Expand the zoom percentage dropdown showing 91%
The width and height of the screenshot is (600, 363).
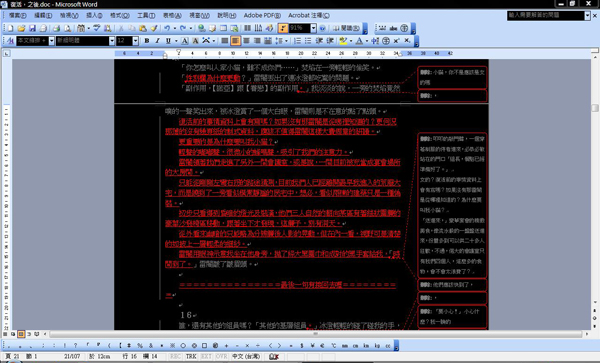[x=313, y=28]
